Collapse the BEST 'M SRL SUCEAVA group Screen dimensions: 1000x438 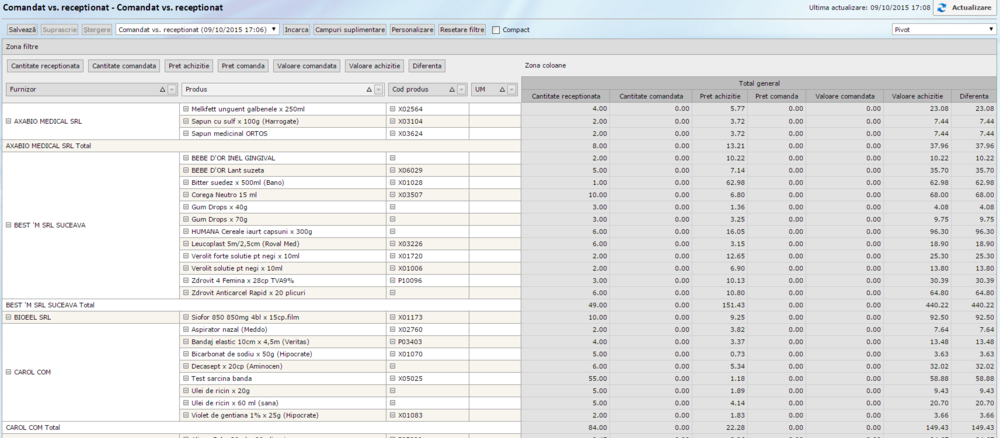click(x=9, y=225)
